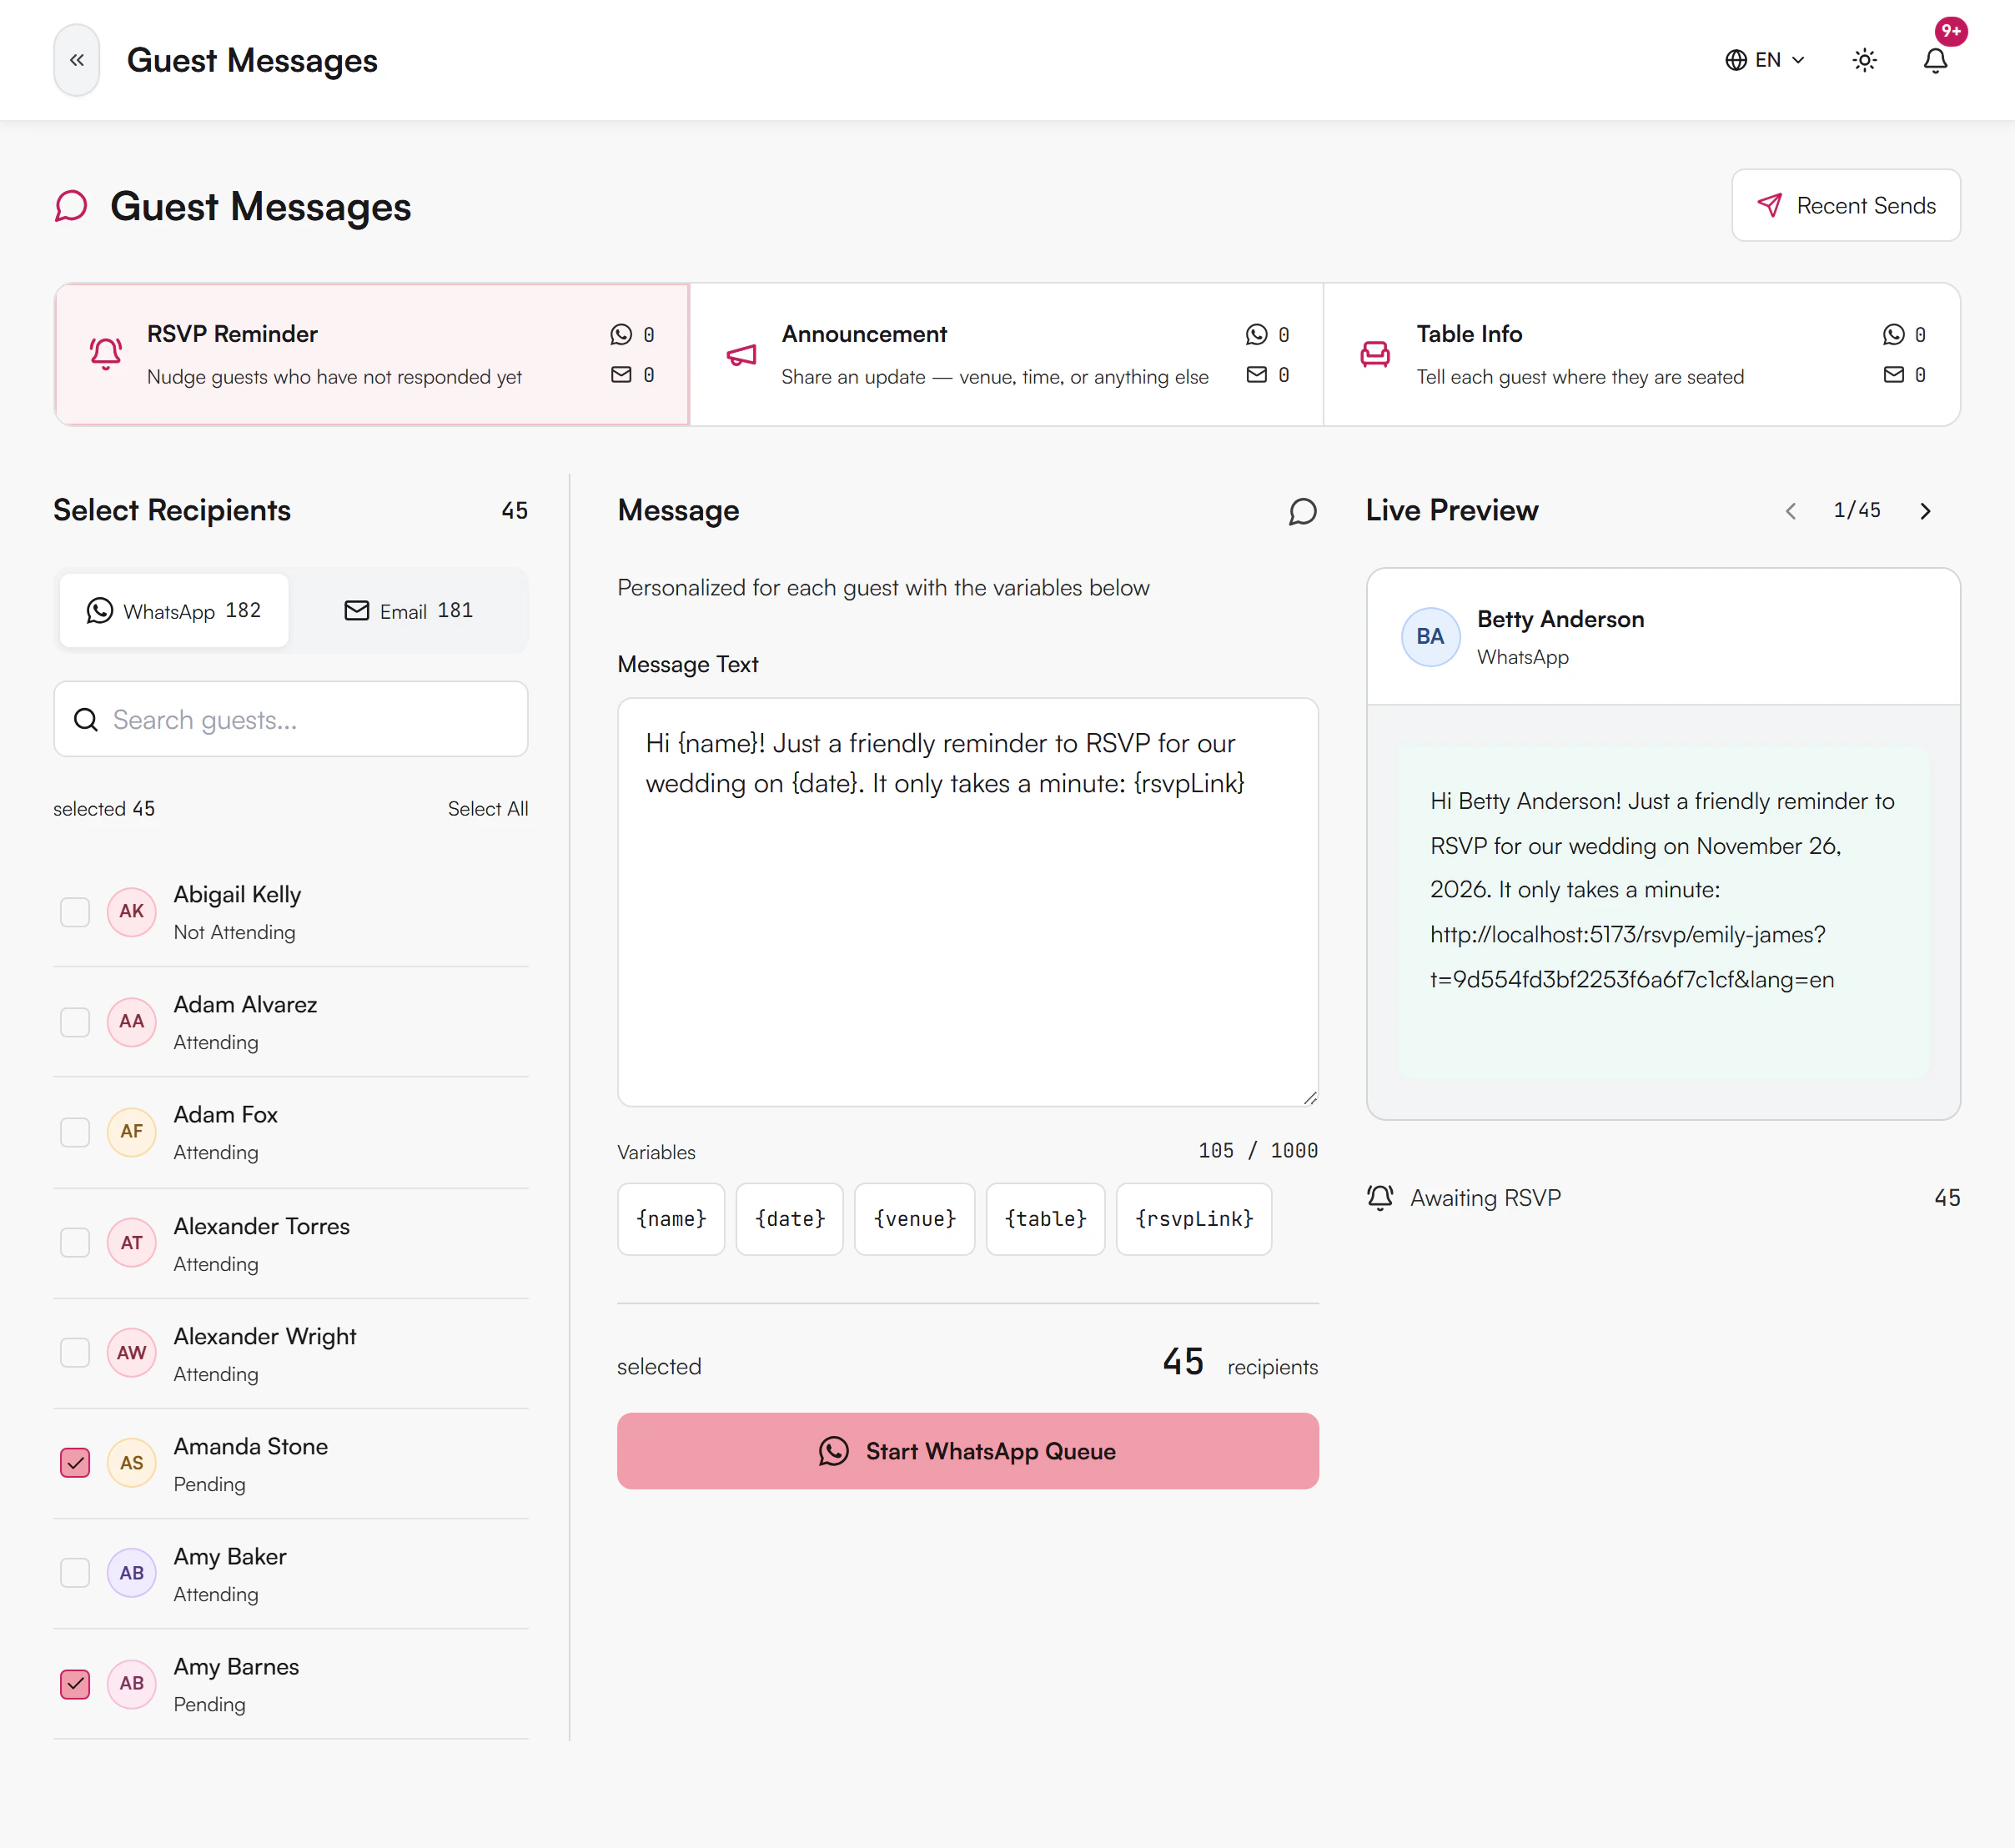Viewport: 2015px width, 1848px height.
Task: Click Awaiting RSVP bell icon
Action: 1380,1197
